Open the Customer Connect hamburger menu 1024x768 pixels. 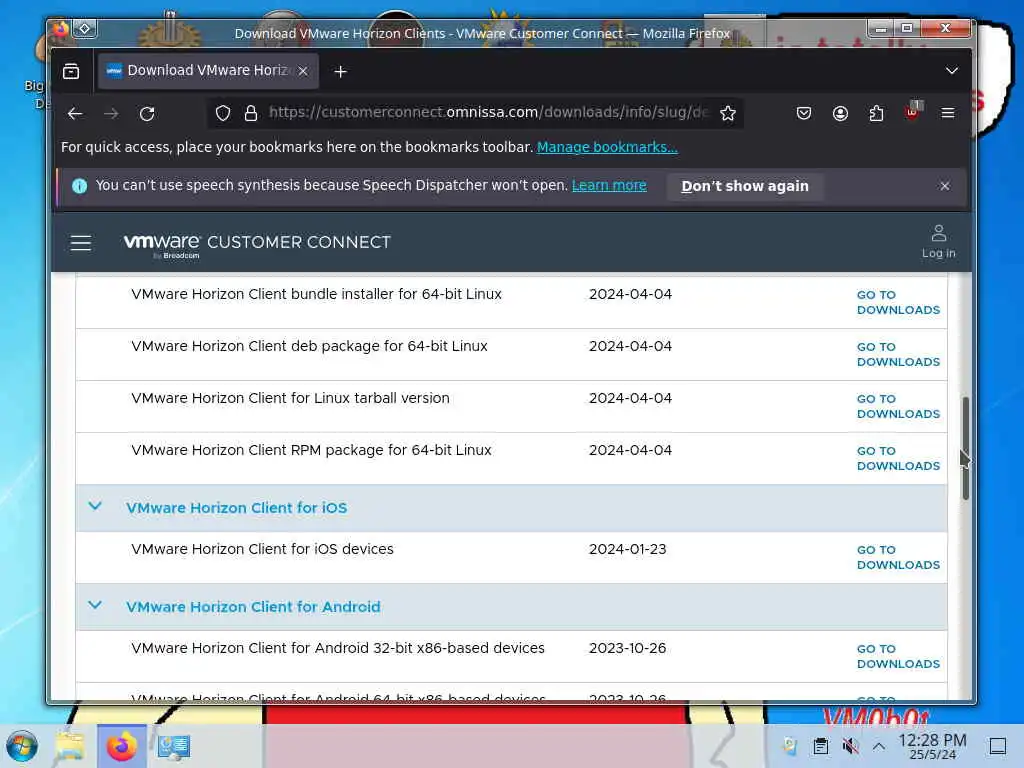(81, 243)
